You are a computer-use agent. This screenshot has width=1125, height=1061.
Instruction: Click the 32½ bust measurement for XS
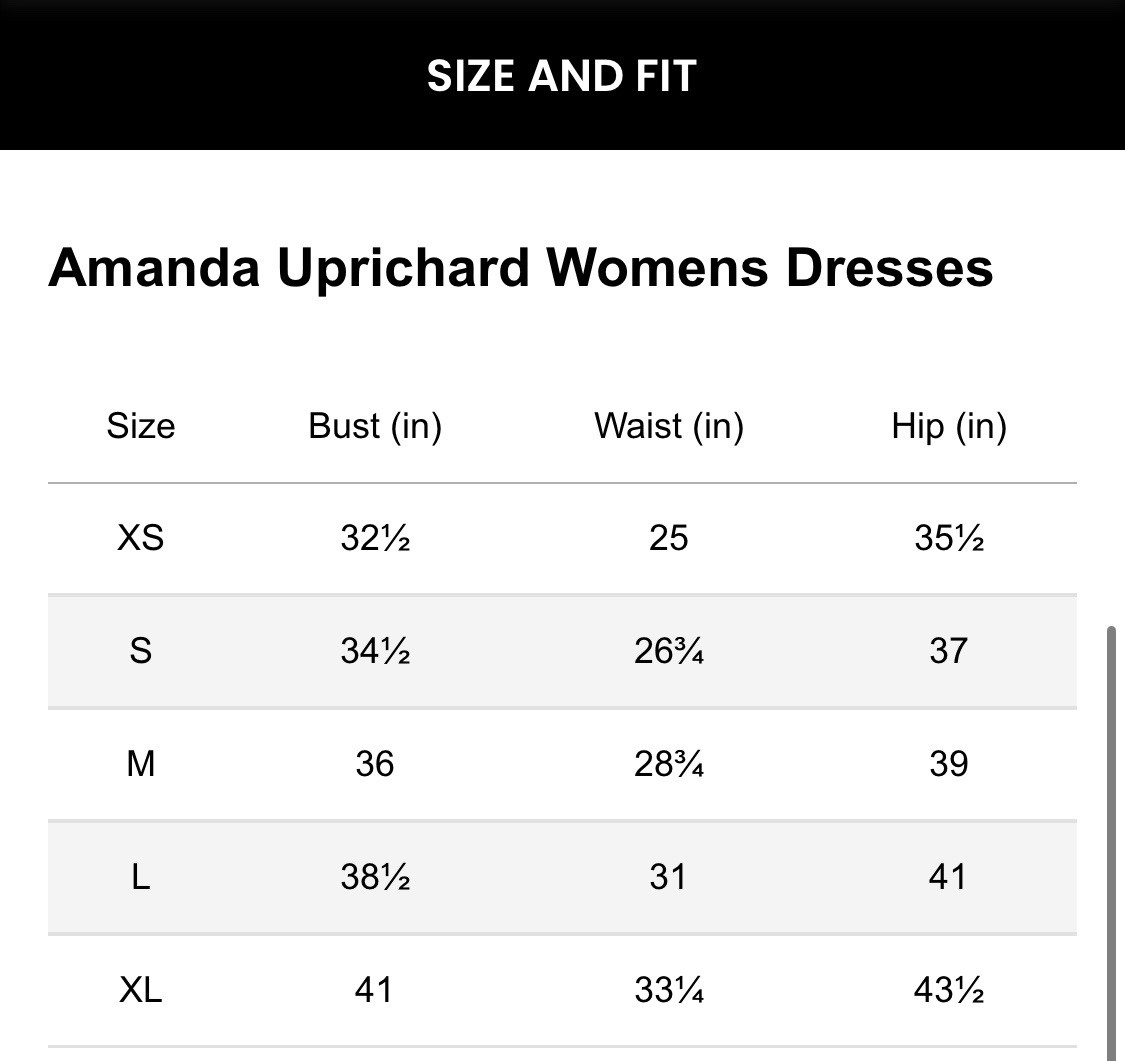(x=375, y=538)
